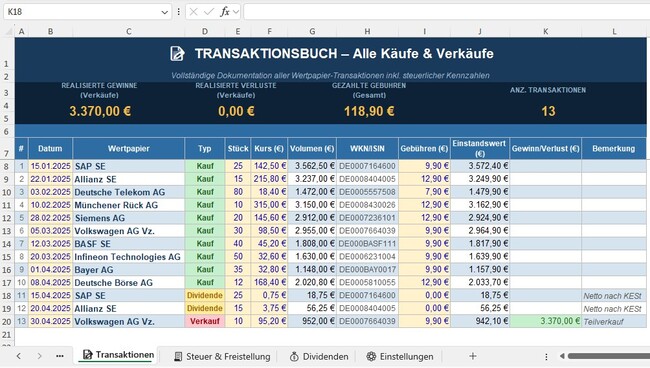The width and height of the screenshot is (650, 368).
Task: Select column H header
Action: click(x=367, y=31)
